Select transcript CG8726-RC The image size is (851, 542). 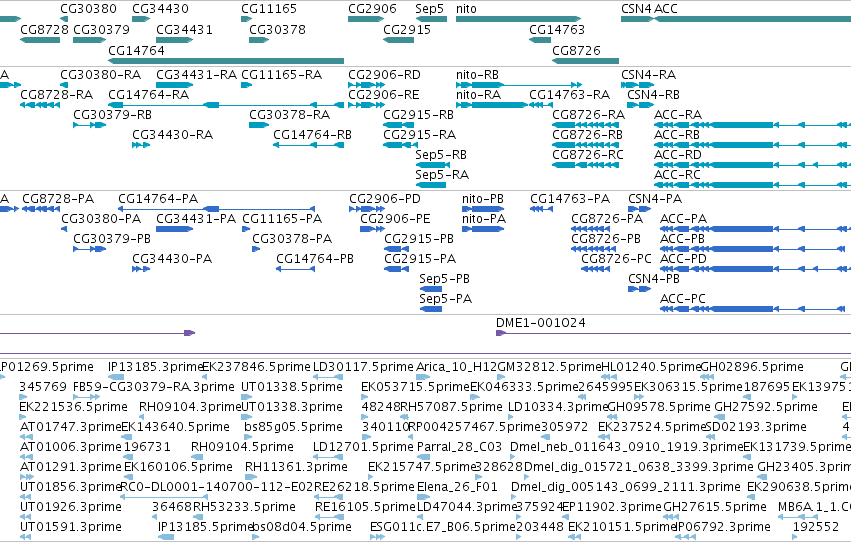pyautogui.click(x=585, y=165)
